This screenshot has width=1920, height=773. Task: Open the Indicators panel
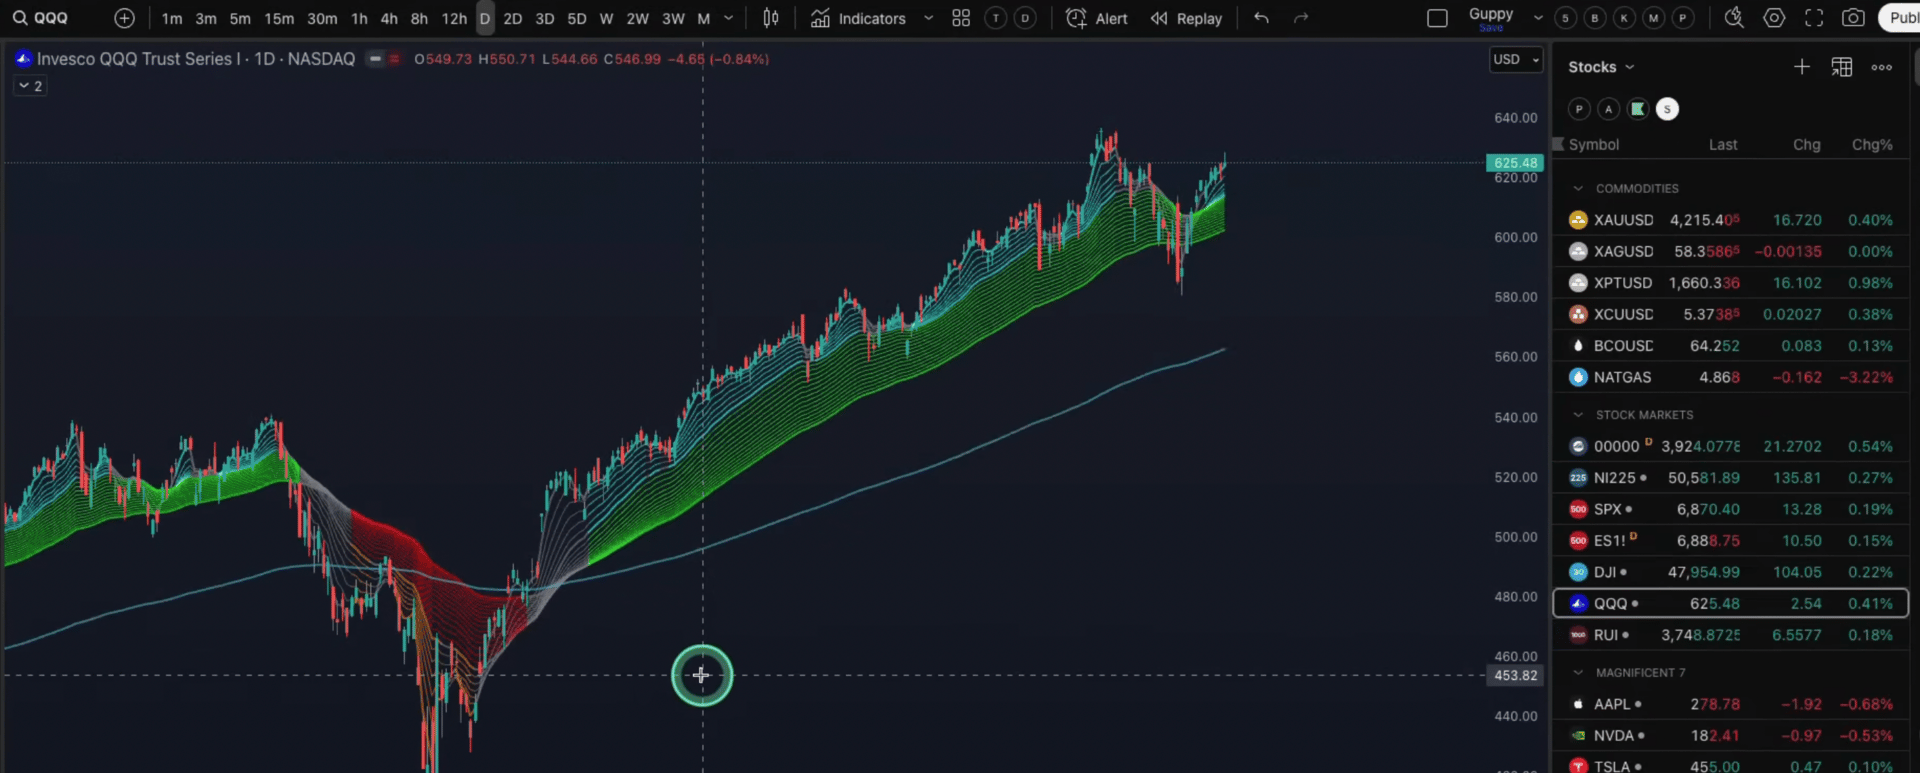(x=858, y=18)
